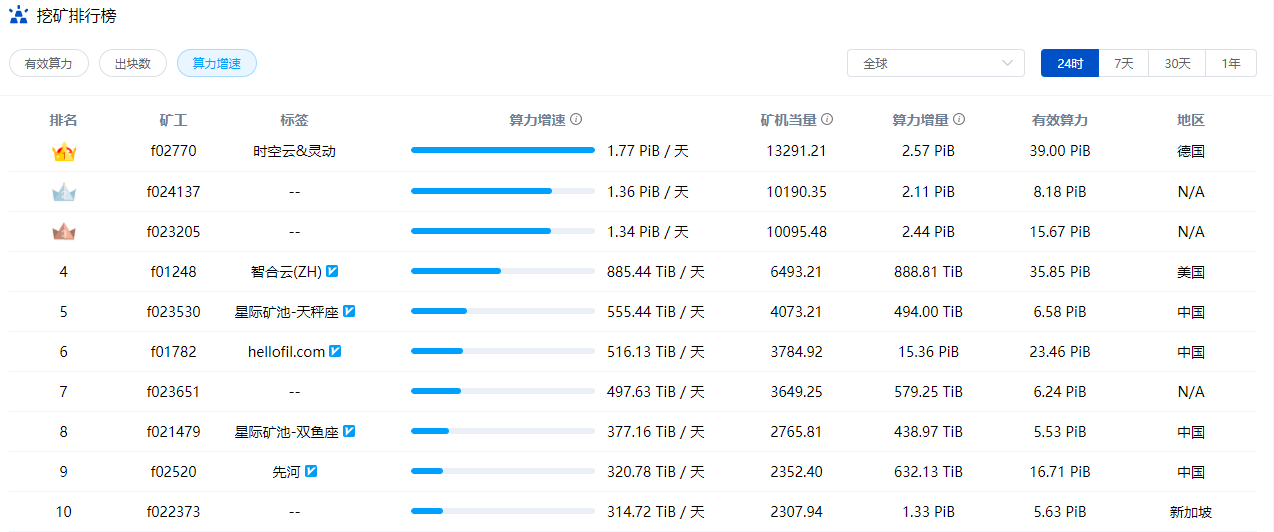Open miner f02770 details link
The height and width of the screenshot is (532, 1274).
pyautogui.click(x=173, y=152)
